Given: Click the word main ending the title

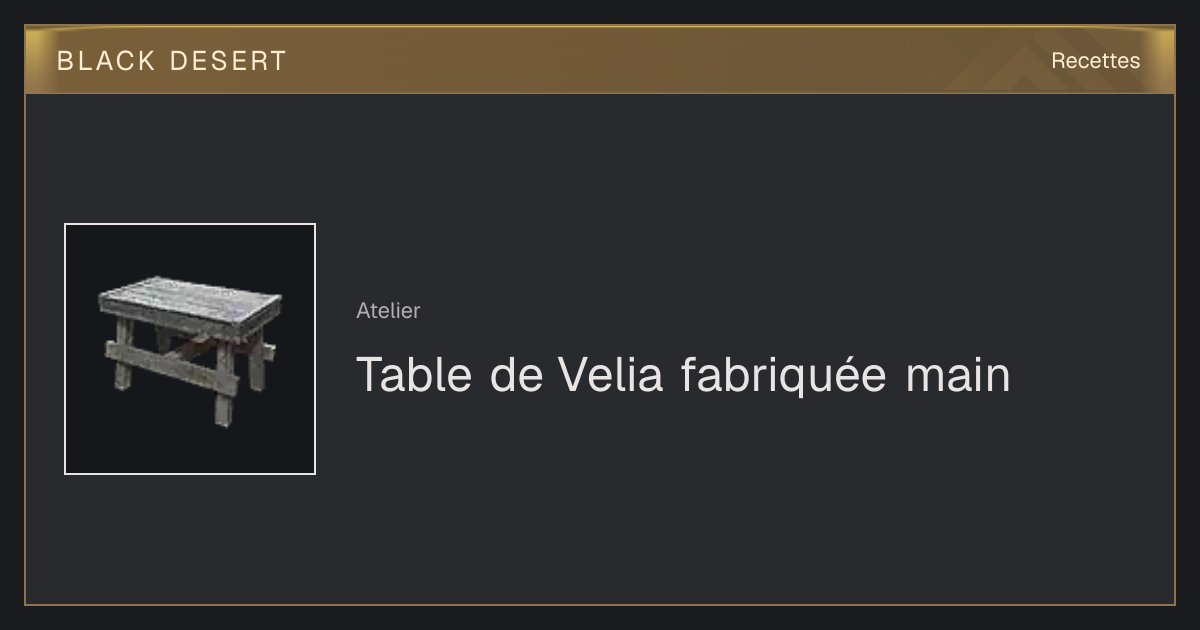Looking at the screenshot, I should tap(958, 375).
